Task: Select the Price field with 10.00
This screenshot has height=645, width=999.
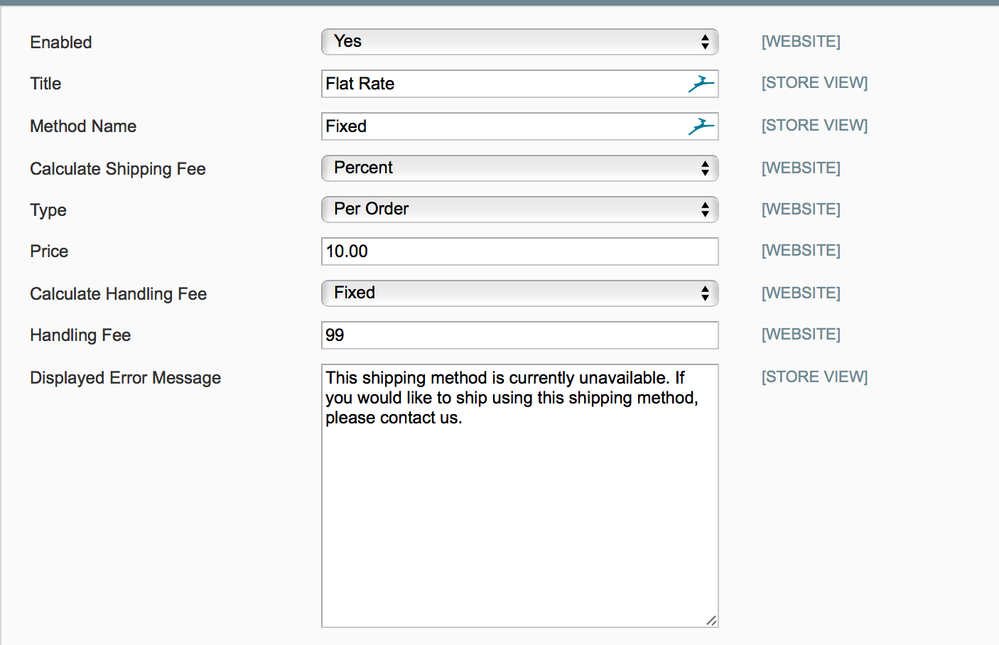Action: click(x=519, y=251)
